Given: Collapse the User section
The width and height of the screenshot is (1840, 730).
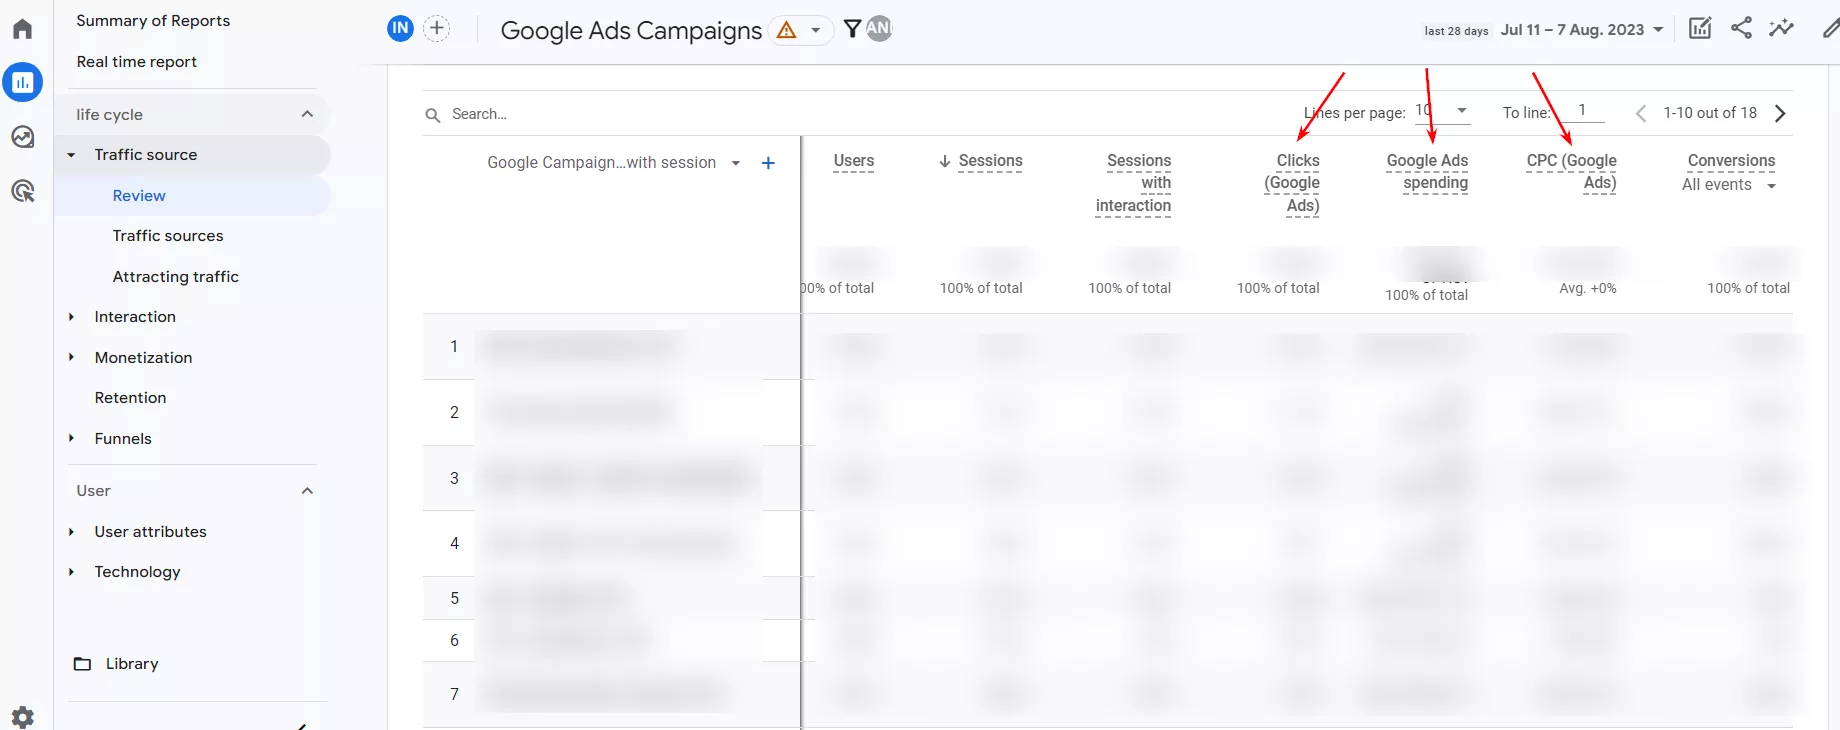Looking at the screenshot, I should pyautogui.click(x=307, y=491).
